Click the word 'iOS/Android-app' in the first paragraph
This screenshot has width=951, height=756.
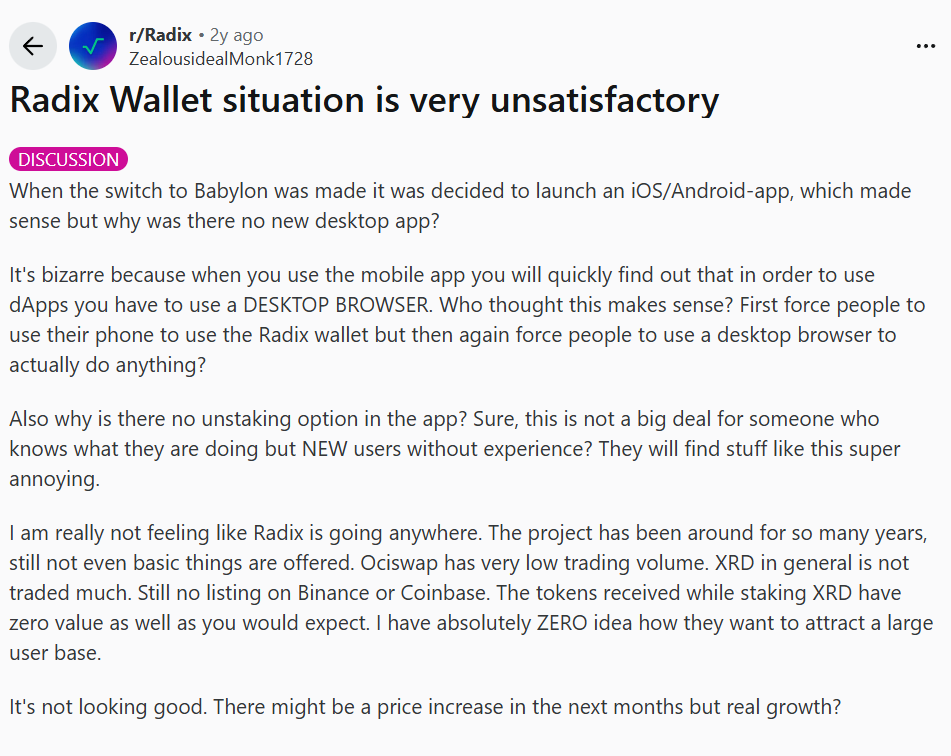click(697, 190)
